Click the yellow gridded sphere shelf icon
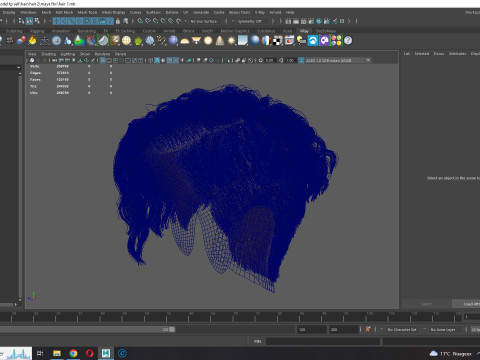This screenshot has width=480, height=360. (126, 41)
